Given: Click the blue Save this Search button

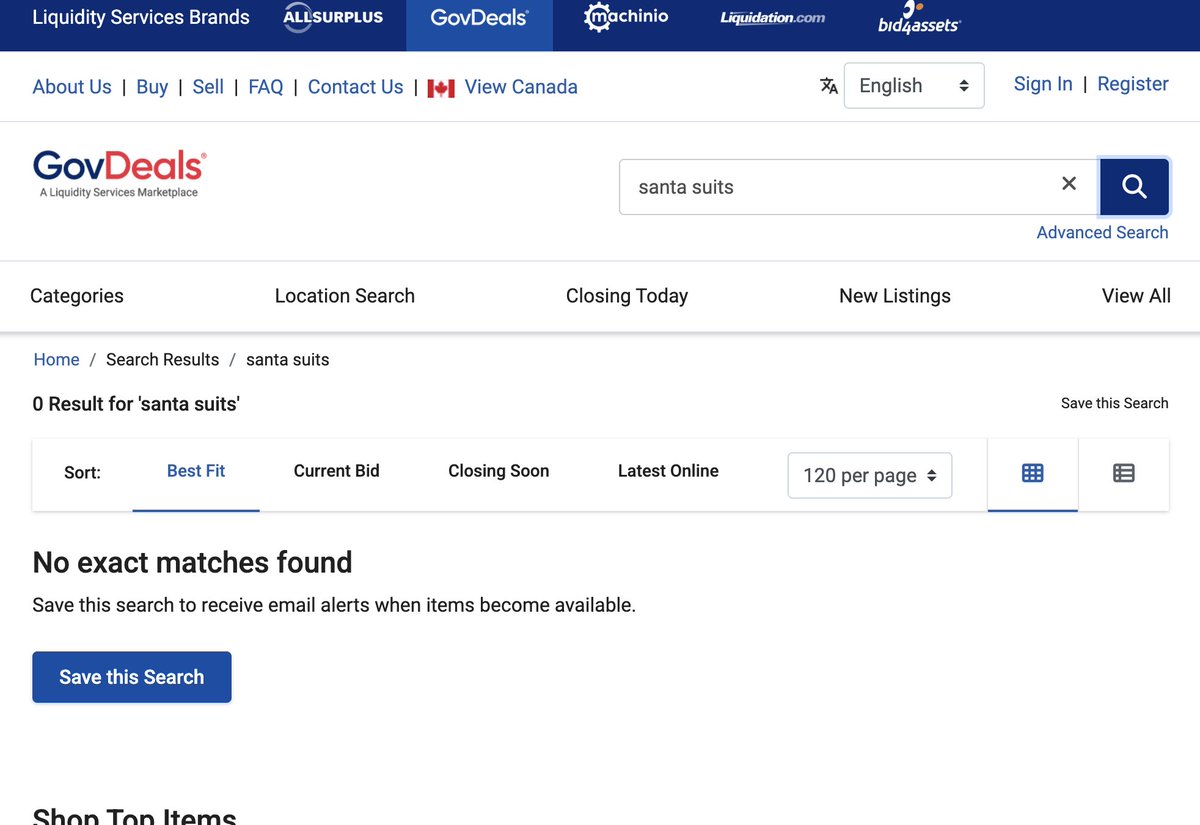Looking at the screenshot, I should tap(132, 677).
